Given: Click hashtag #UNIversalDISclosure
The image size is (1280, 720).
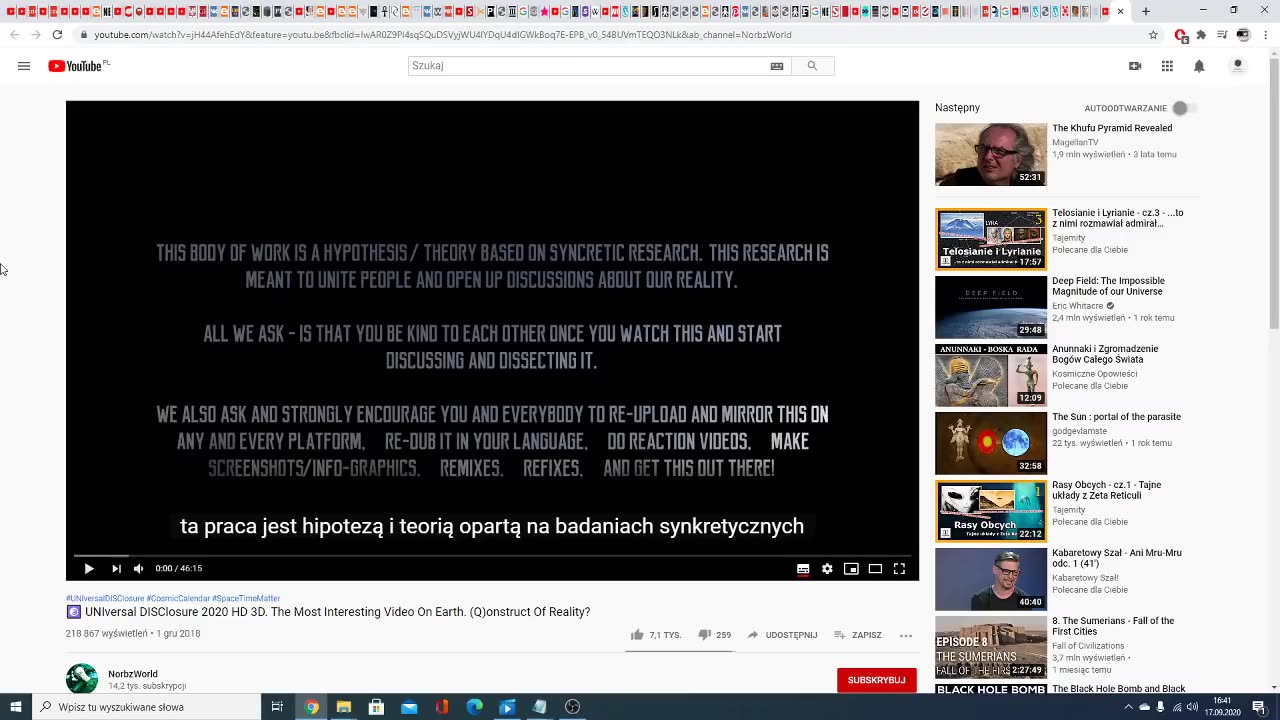Looking at the screenshot, I should [x=105, y=598].
